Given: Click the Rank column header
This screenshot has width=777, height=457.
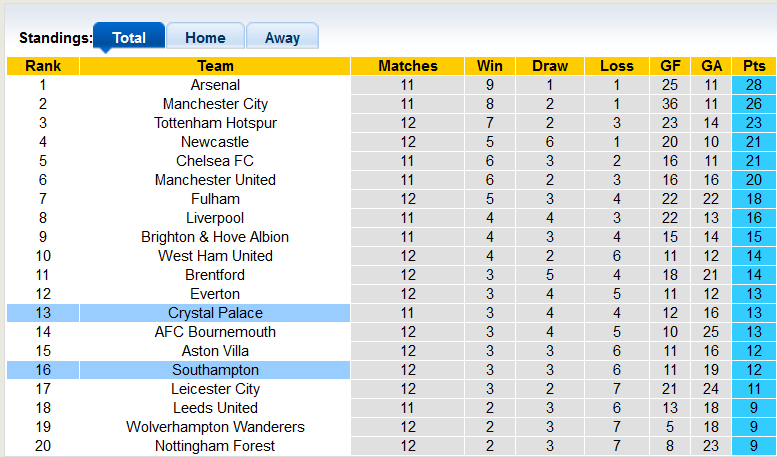Looking at the screenshot, I should (43, 66).
